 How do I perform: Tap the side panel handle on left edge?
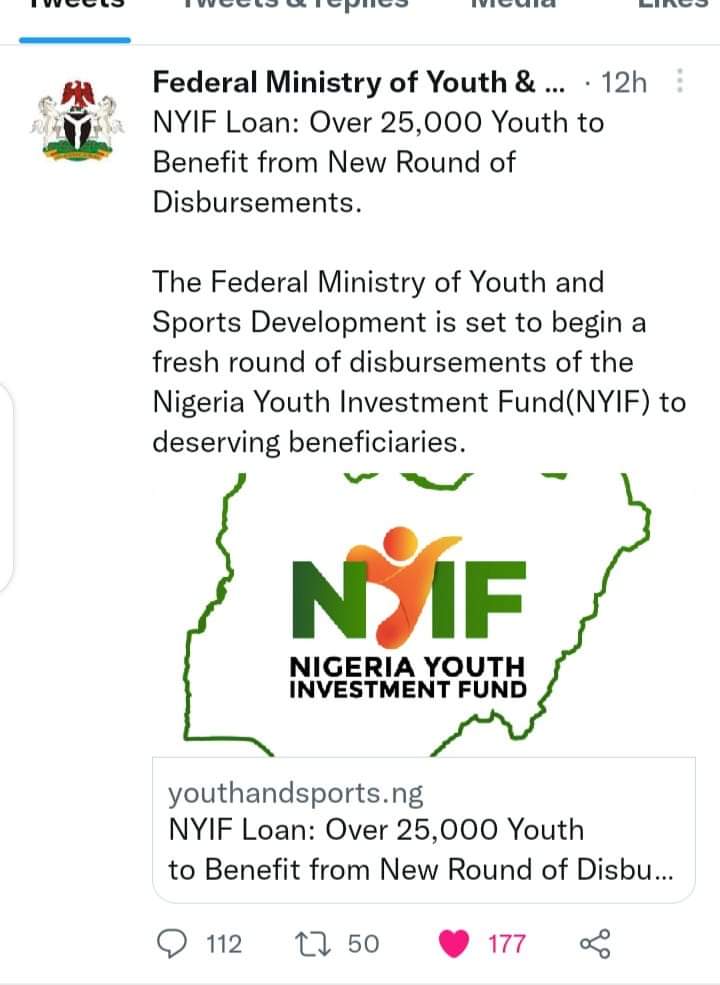click(x=6, y=486)
